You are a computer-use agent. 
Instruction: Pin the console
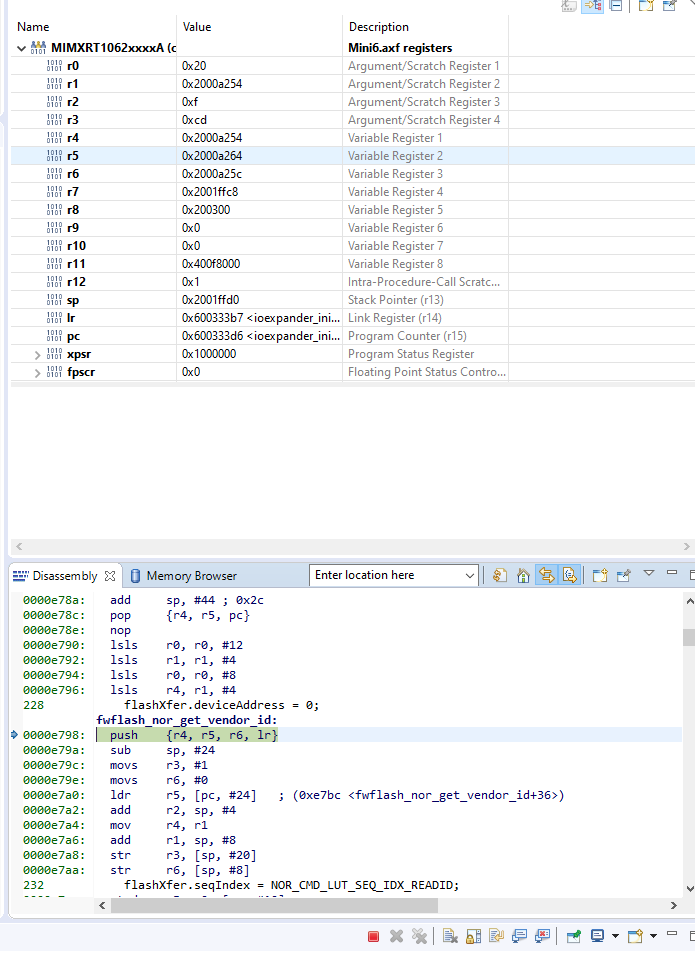pyautogui.click(x=573, y=937)
